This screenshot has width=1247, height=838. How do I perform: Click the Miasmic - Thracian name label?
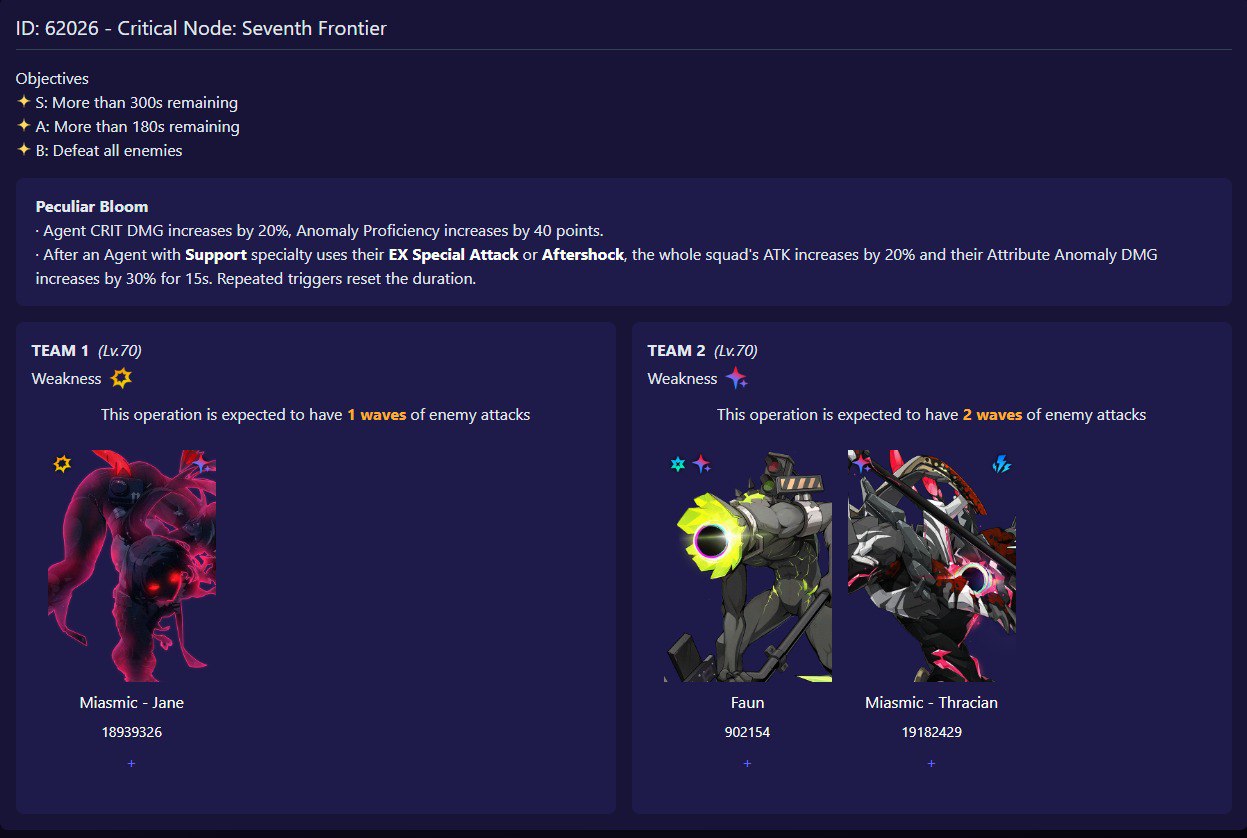pos(931,702)
